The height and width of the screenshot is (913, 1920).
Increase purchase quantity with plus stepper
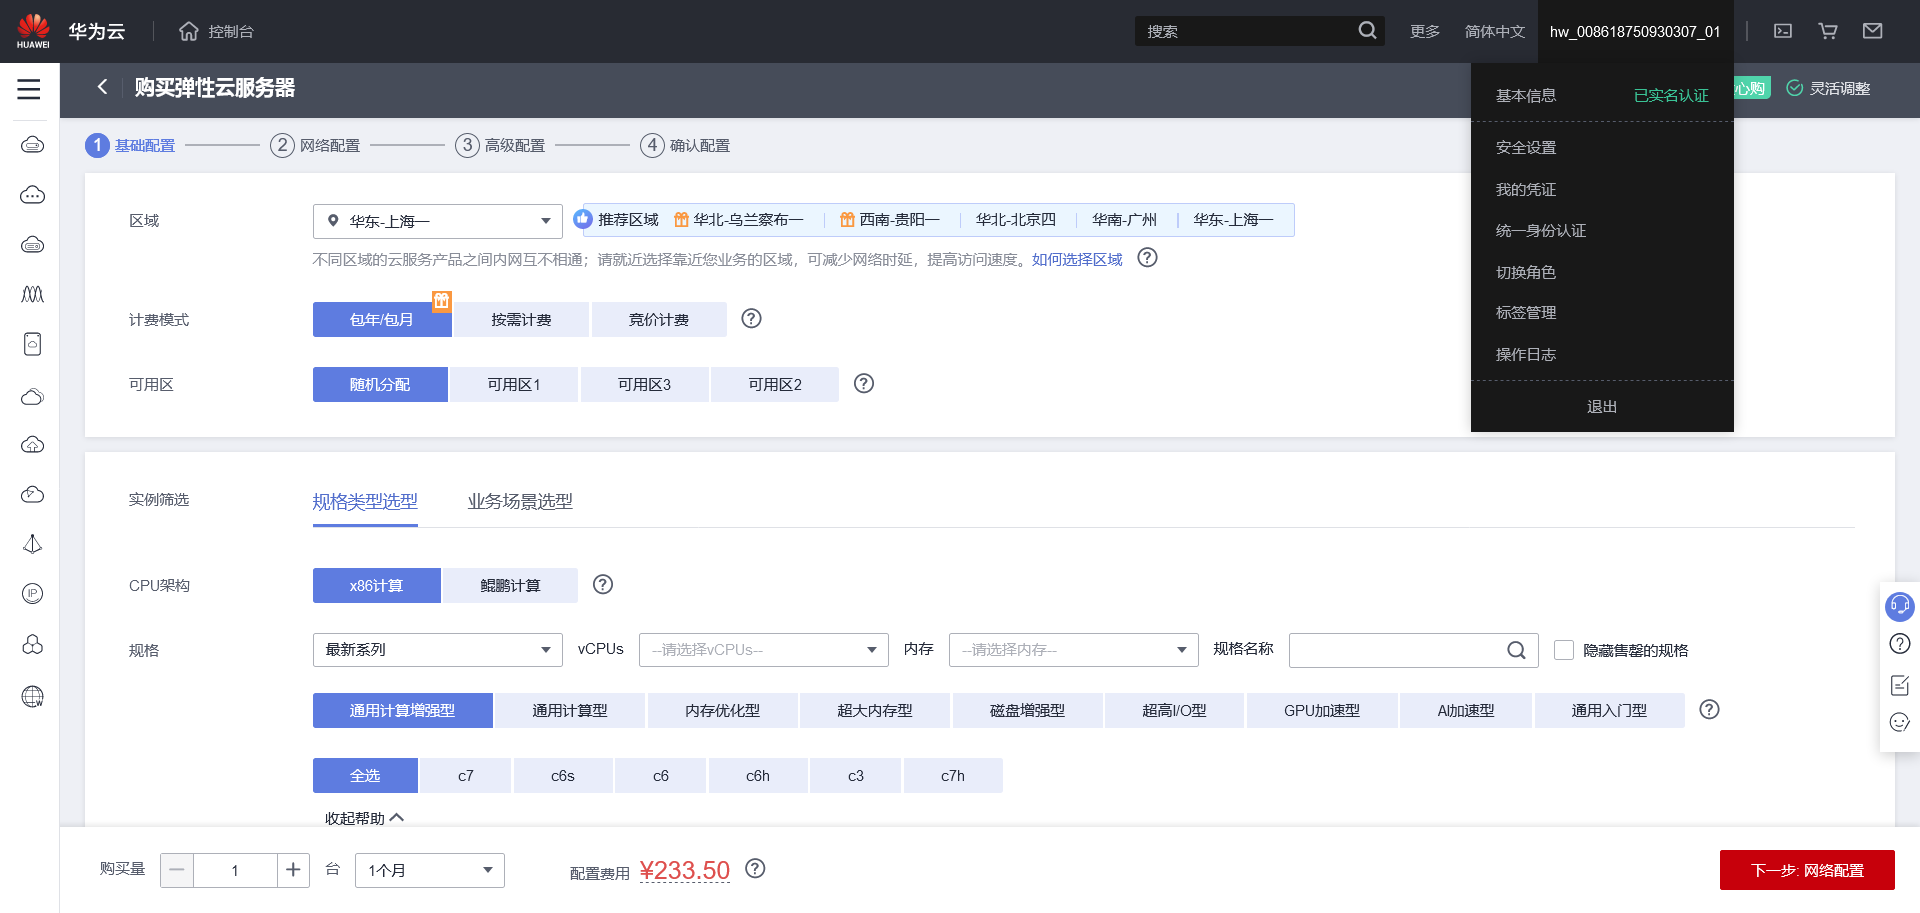tap(293, 870)
